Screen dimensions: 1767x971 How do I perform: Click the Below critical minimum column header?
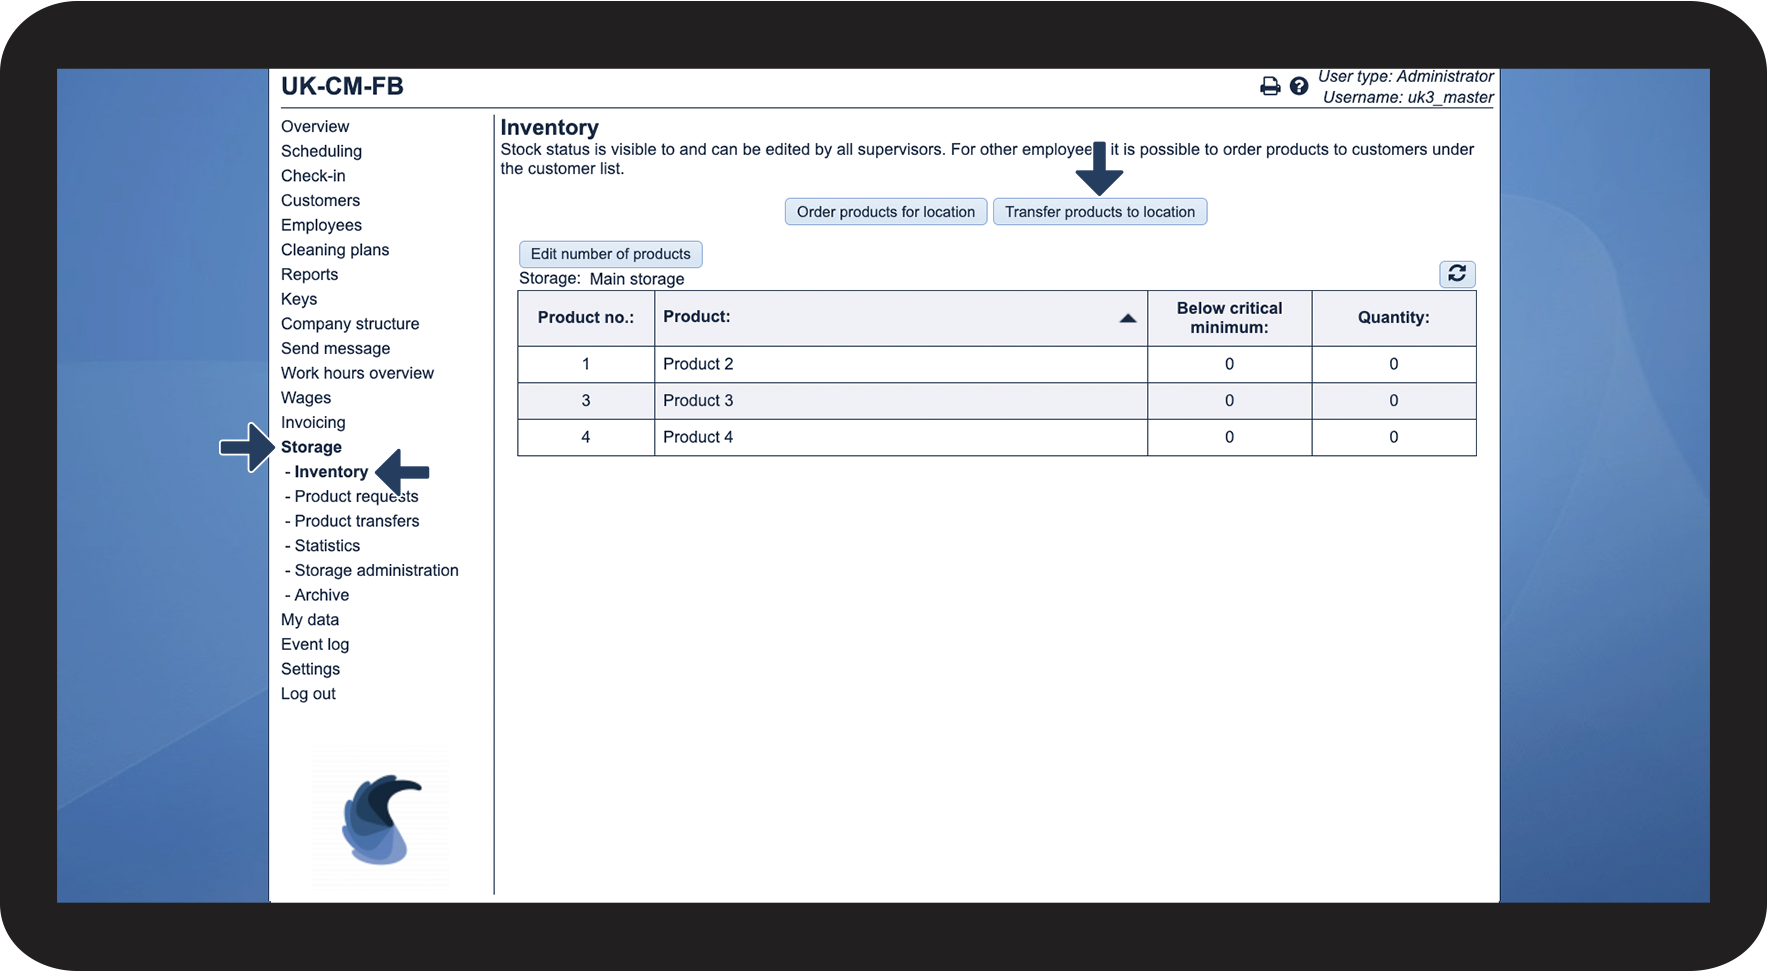(x=1230, y=318)
